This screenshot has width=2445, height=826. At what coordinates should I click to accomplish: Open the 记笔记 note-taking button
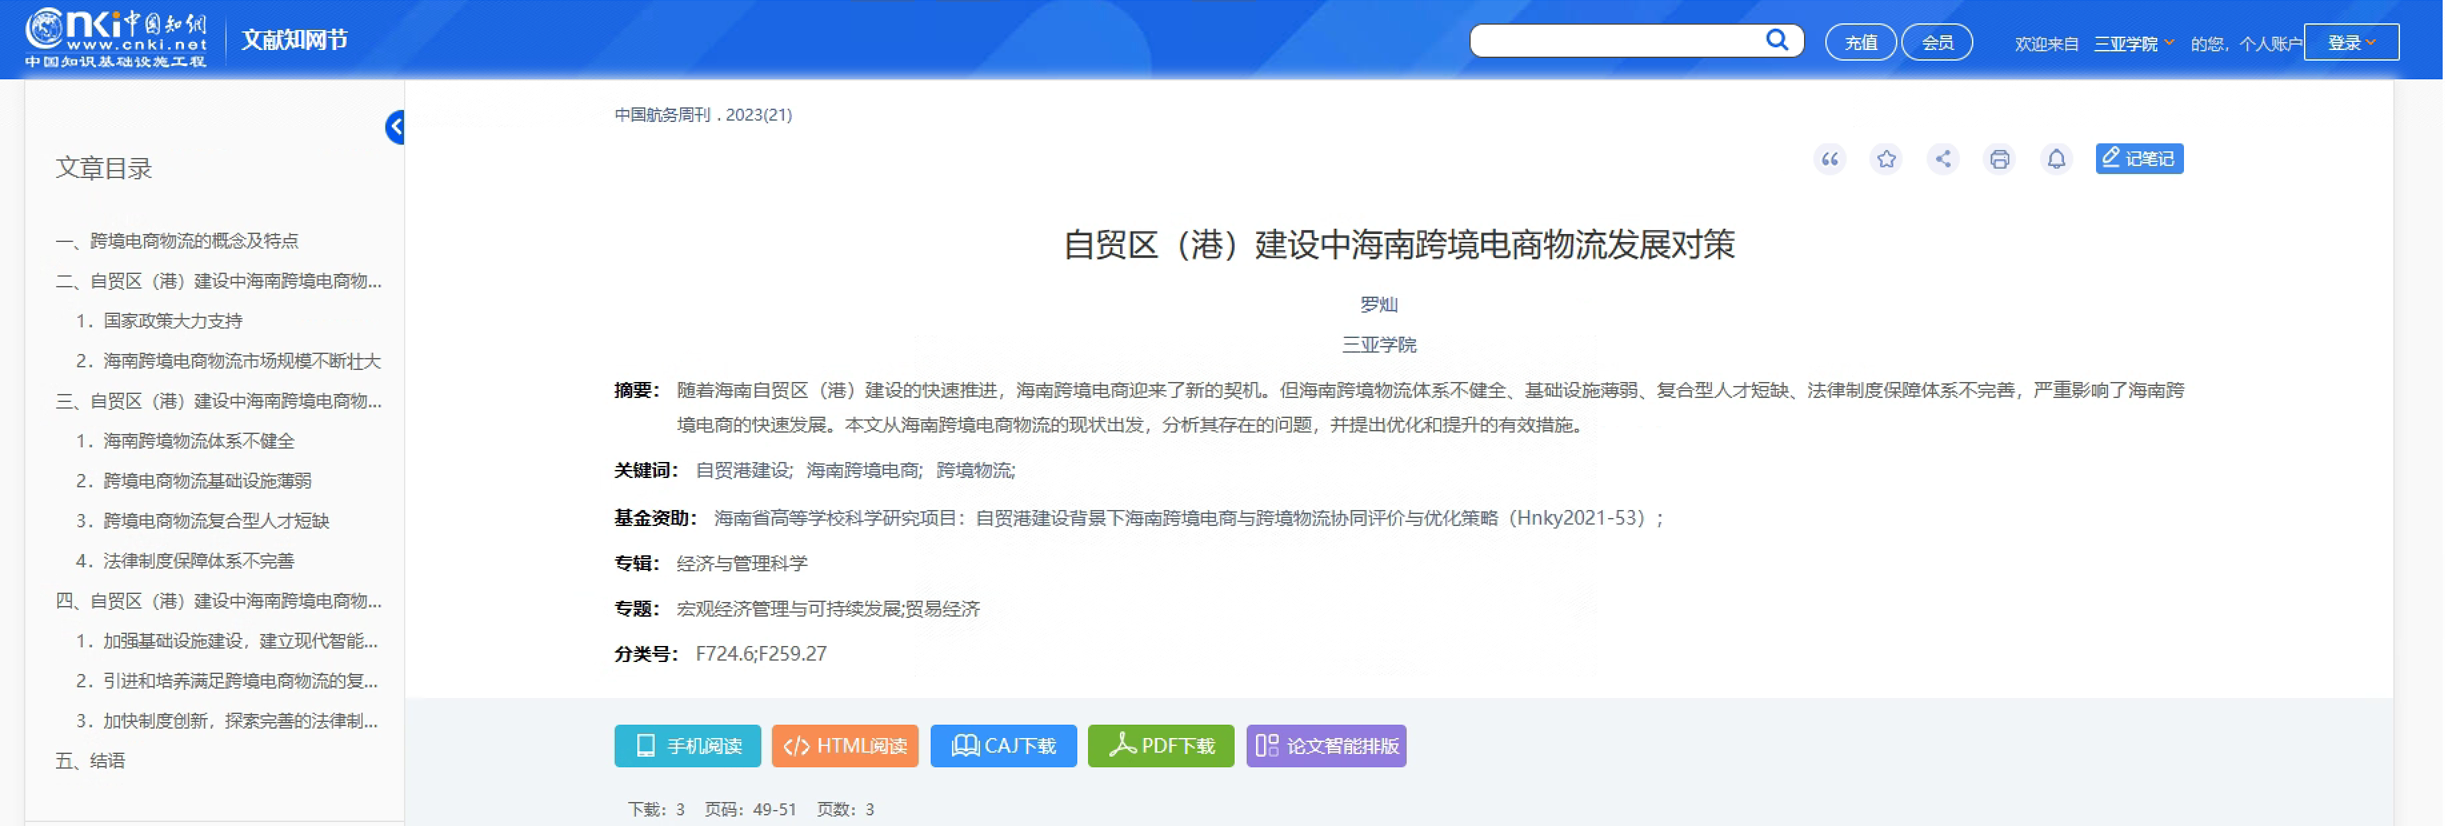(2139, 159)
